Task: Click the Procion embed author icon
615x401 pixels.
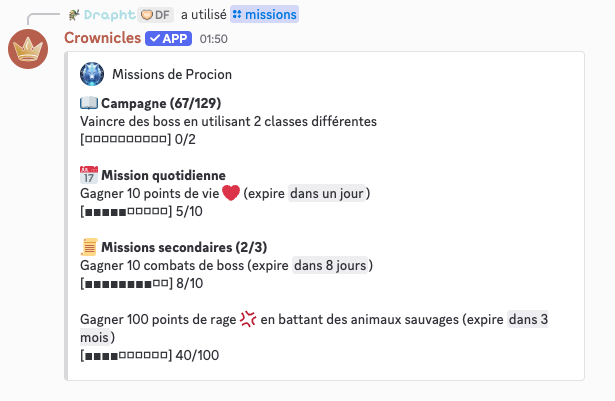Action: (x=93, y=74)
